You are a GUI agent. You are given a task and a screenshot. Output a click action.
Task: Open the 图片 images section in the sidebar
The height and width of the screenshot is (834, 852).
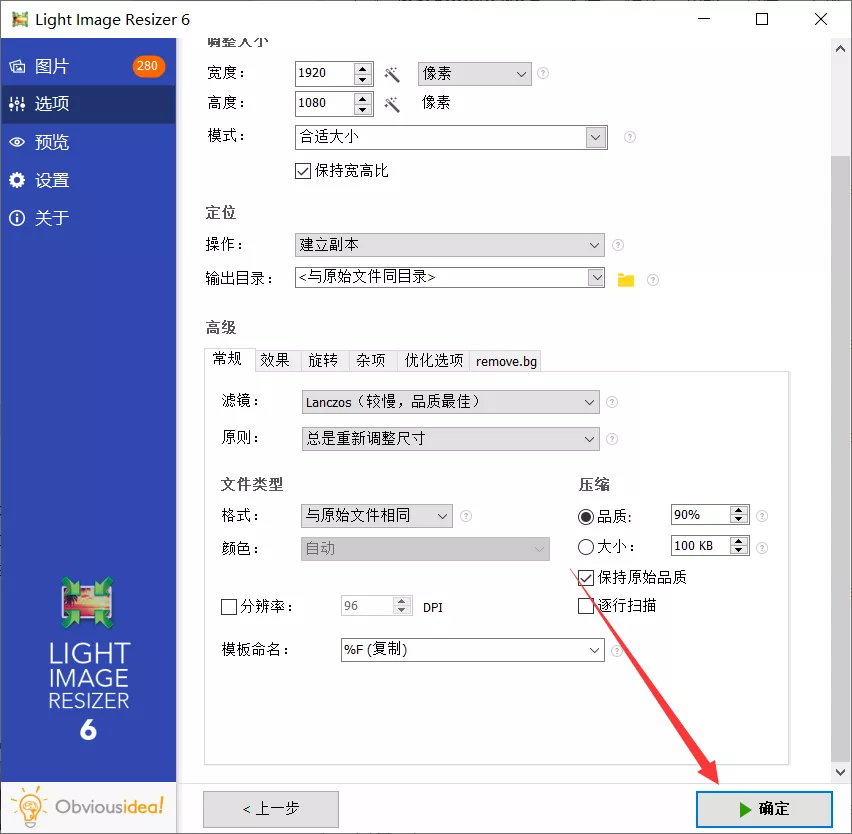point(88,66)
